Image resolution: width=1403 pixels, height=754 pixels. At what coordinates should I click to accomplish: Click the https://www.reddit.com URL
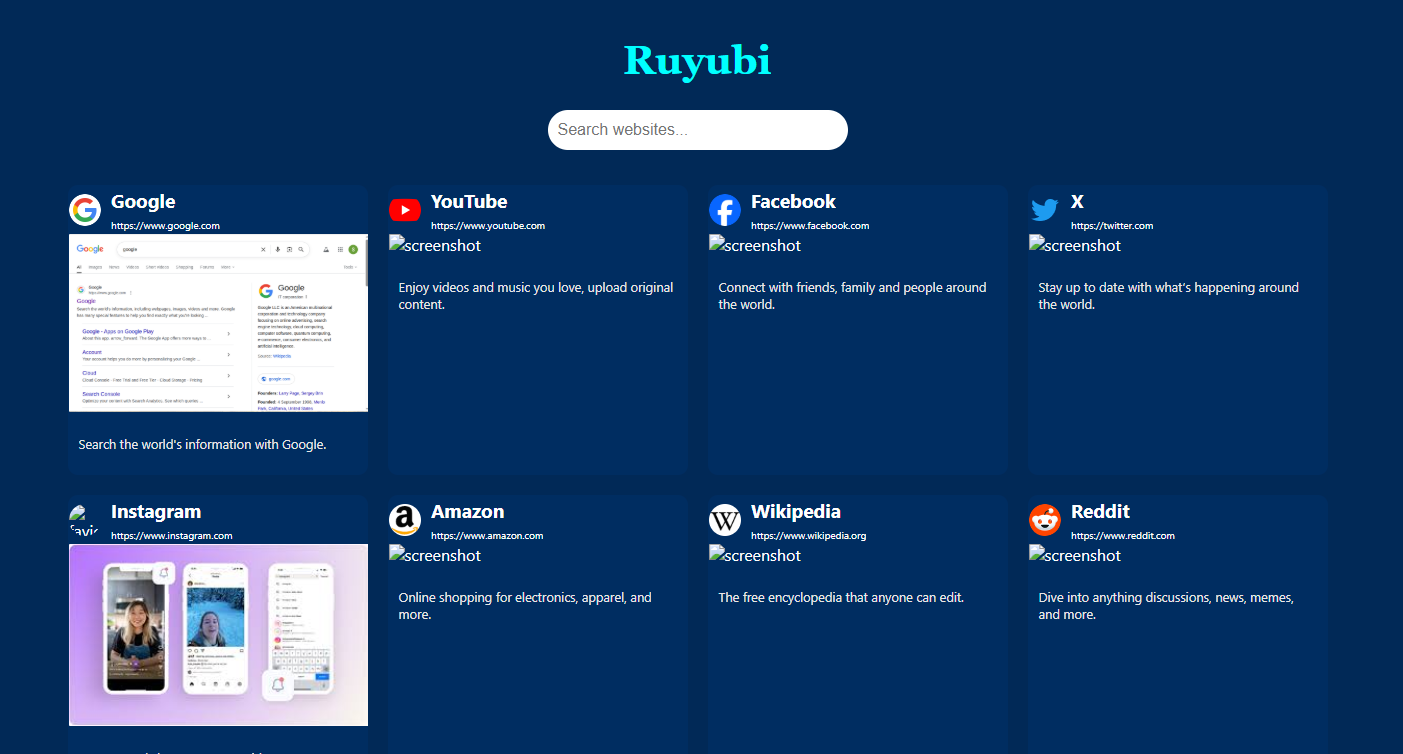point(1123,536)
